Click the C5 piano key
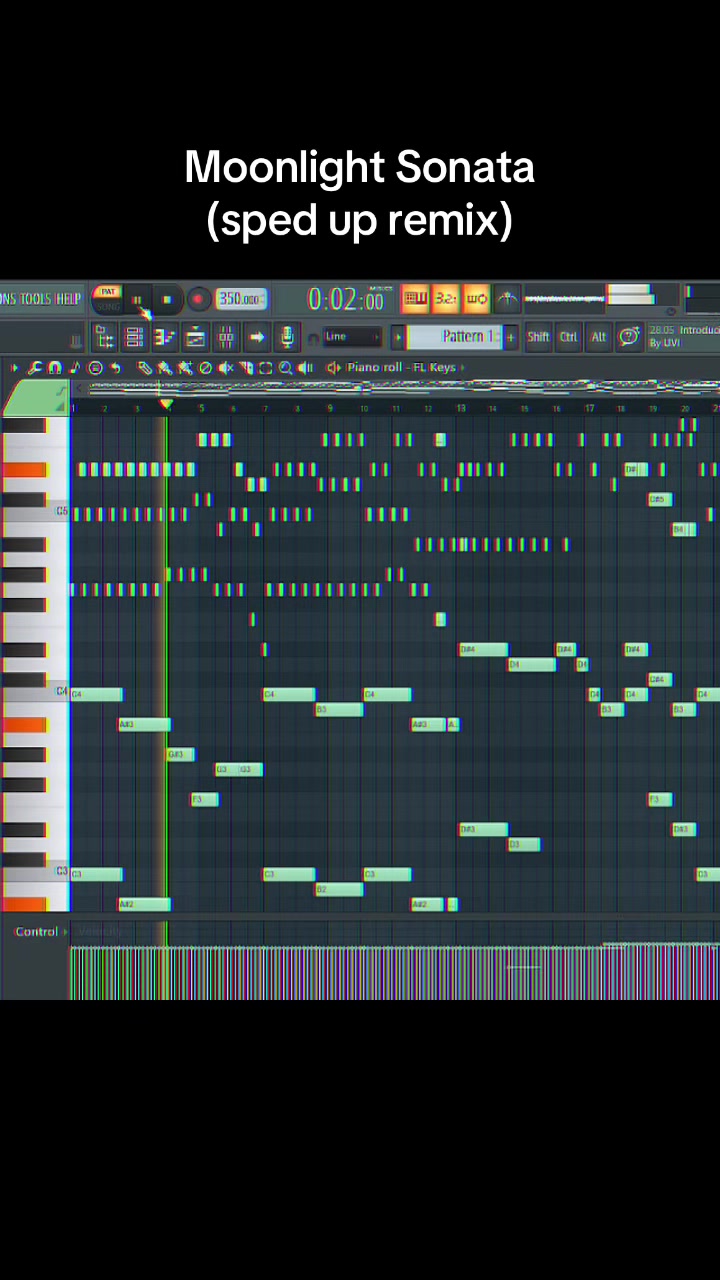This screenshot has width=720, height=1280. [36, 511]
